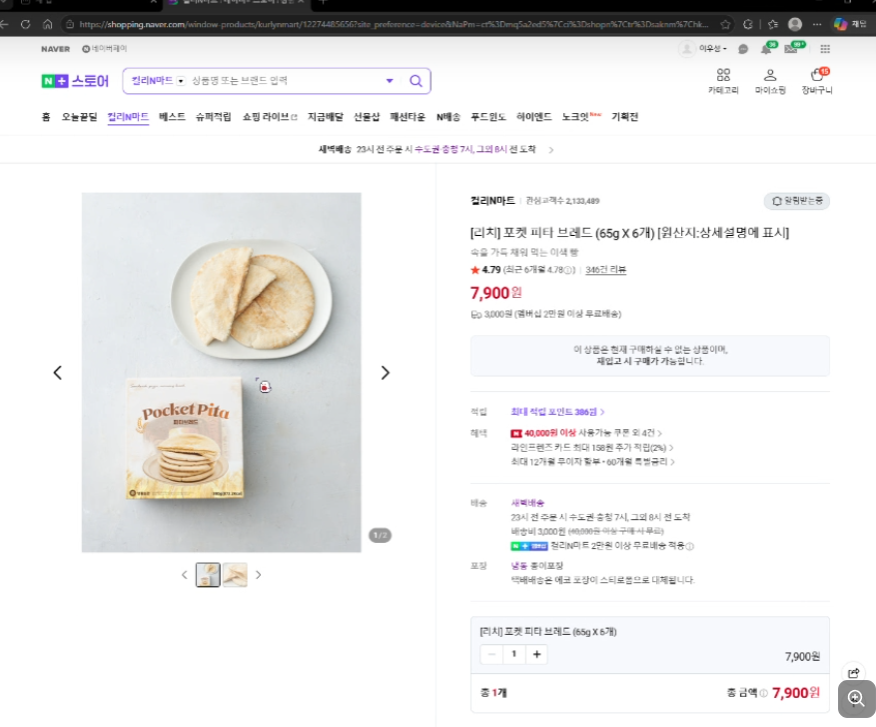Bookmark this page with the star icon
876x727 pixels.
click(725, 24)
